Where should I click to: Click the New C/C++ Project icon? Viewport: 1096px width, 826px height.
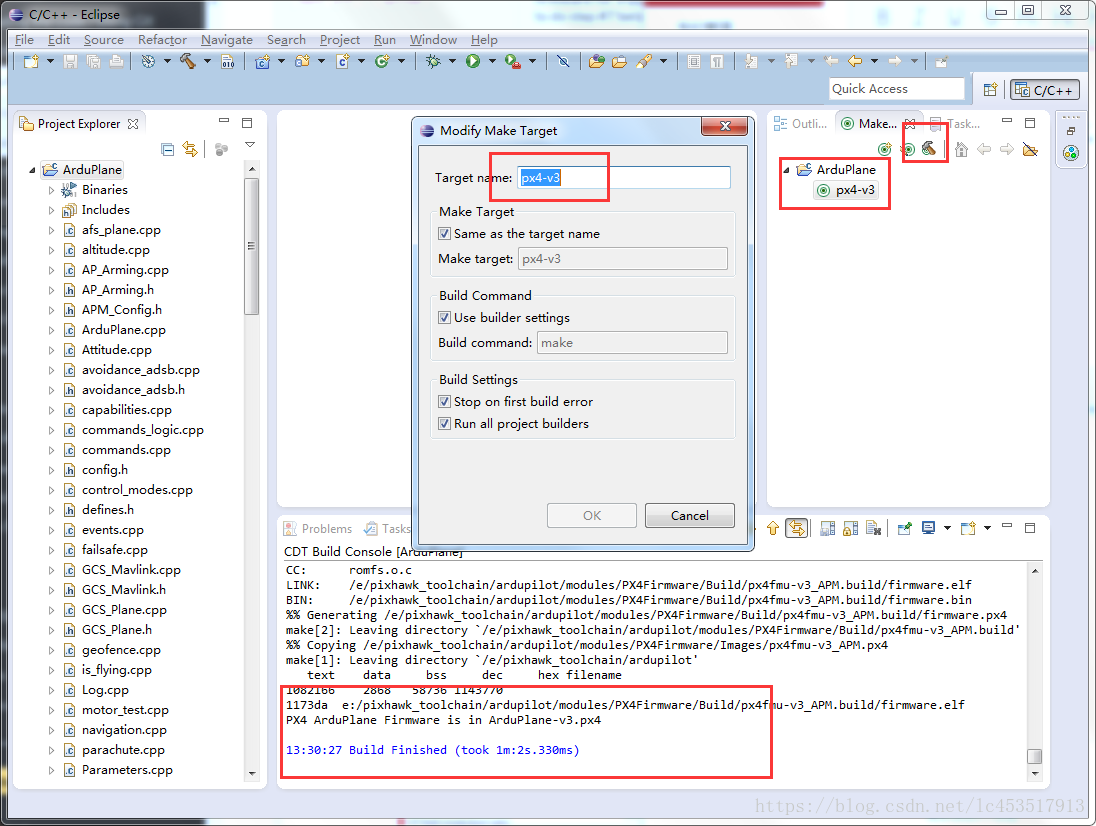pos(262,61)
